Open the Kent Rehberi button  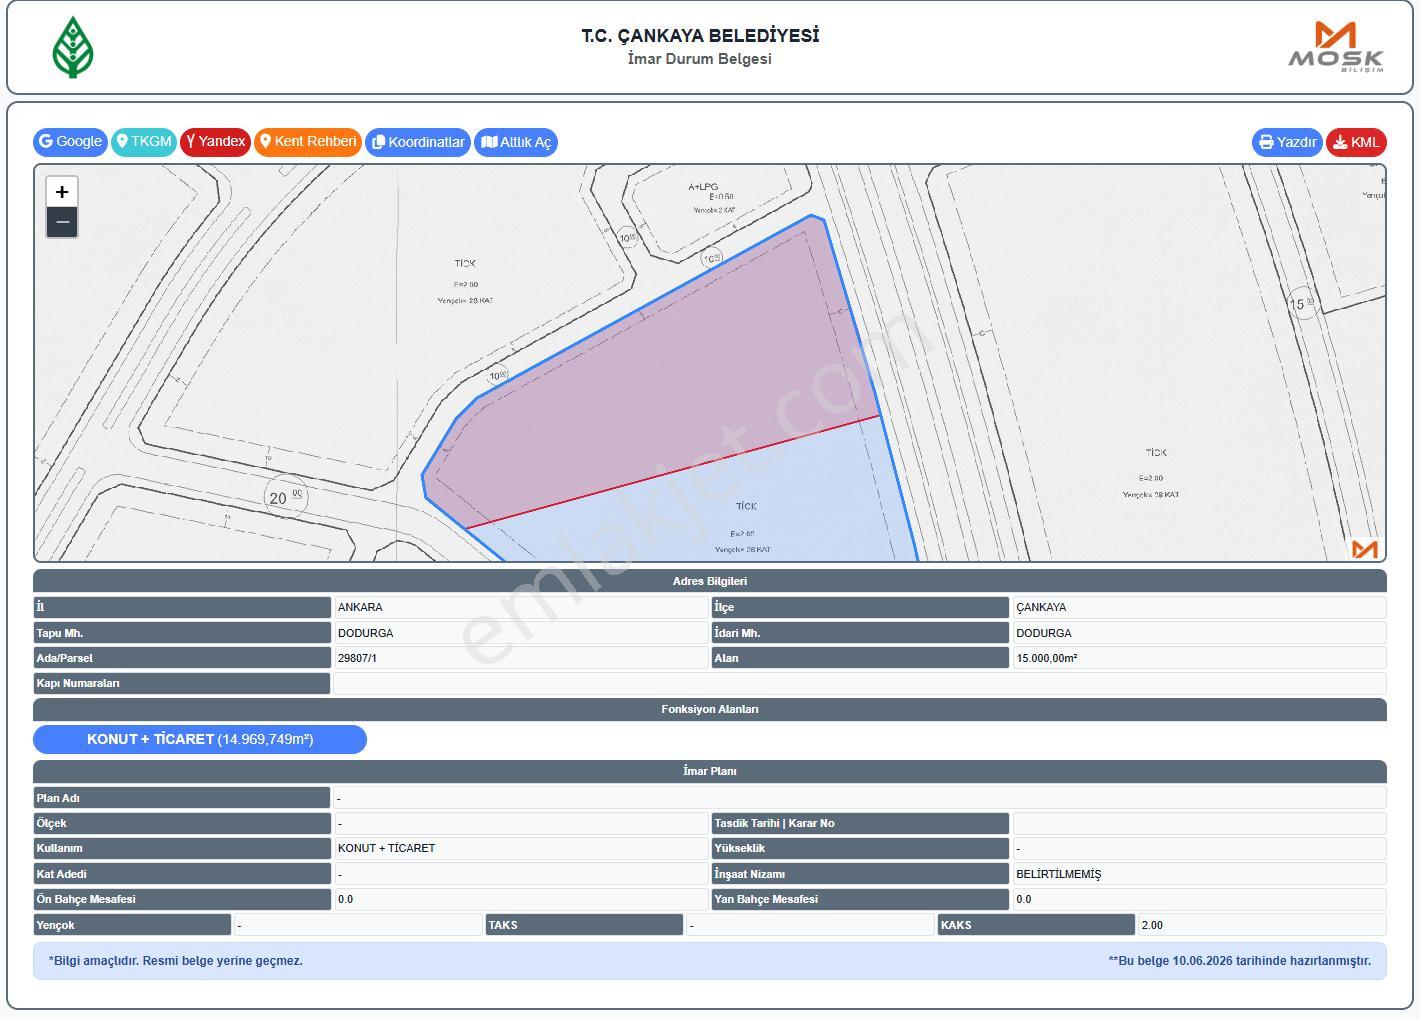coord(308,142)
